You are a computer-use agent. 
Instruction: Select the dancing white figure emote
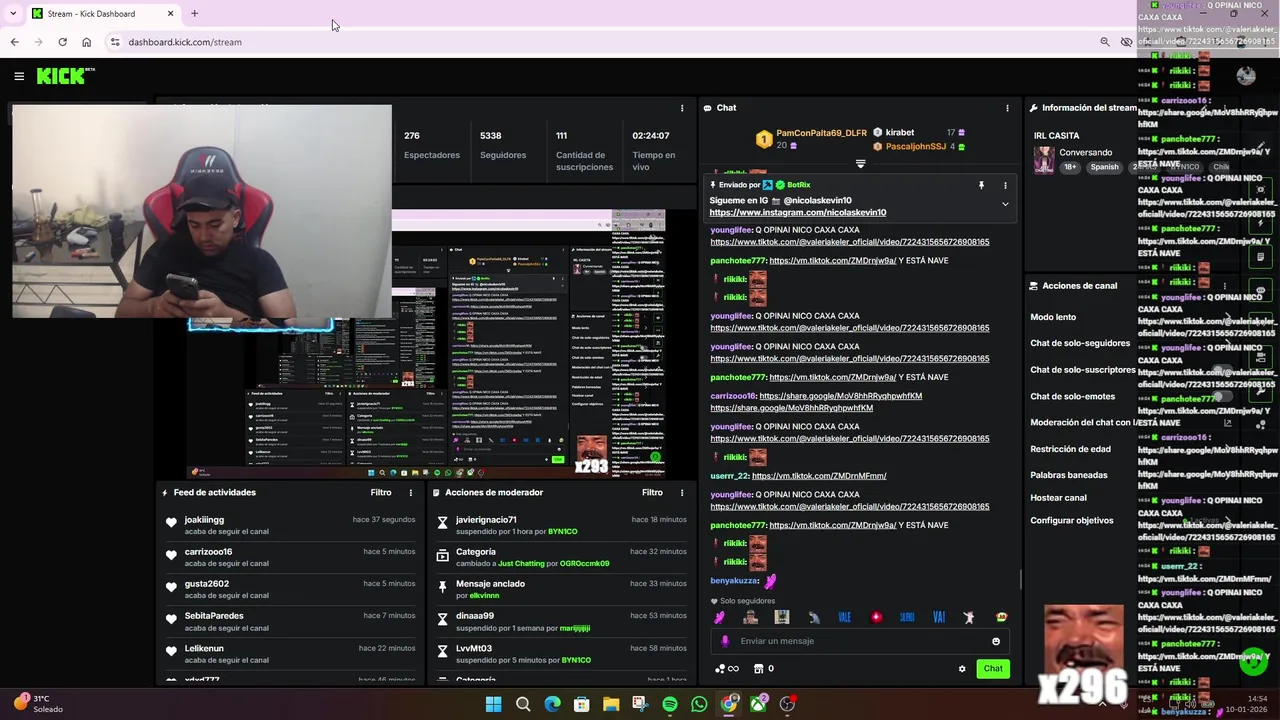point(969,617)
